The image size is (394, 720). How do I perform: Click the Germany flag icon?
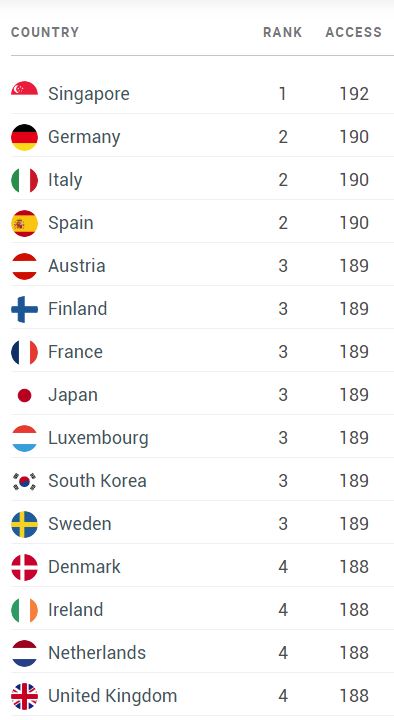(x=24, y=137)
